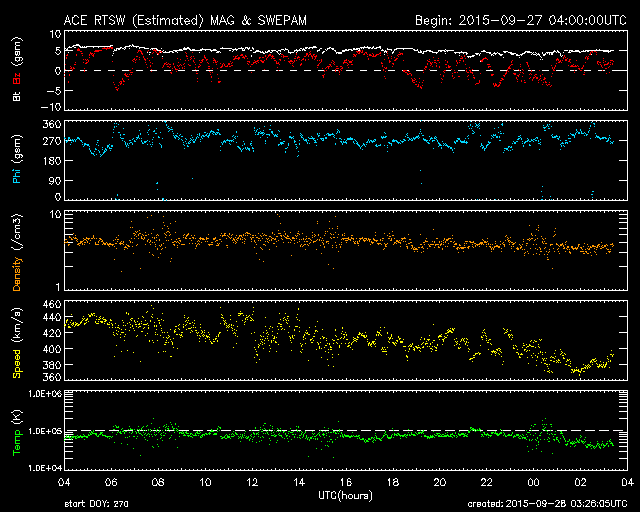This screenshot has width=640, height=512.
Task: Click the UTC(hours) x-axis title
Action: [343, 493]
